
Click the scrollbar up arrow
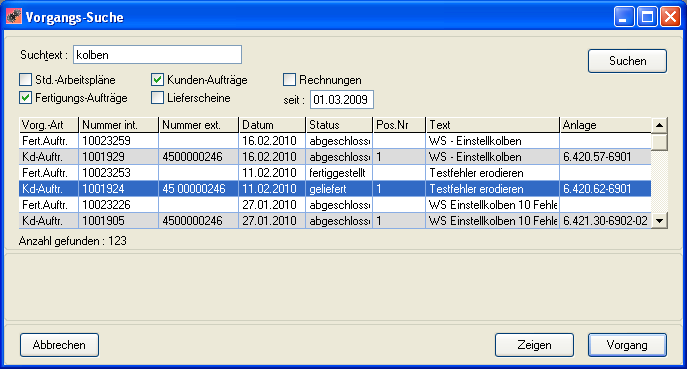tap(659, 125)
